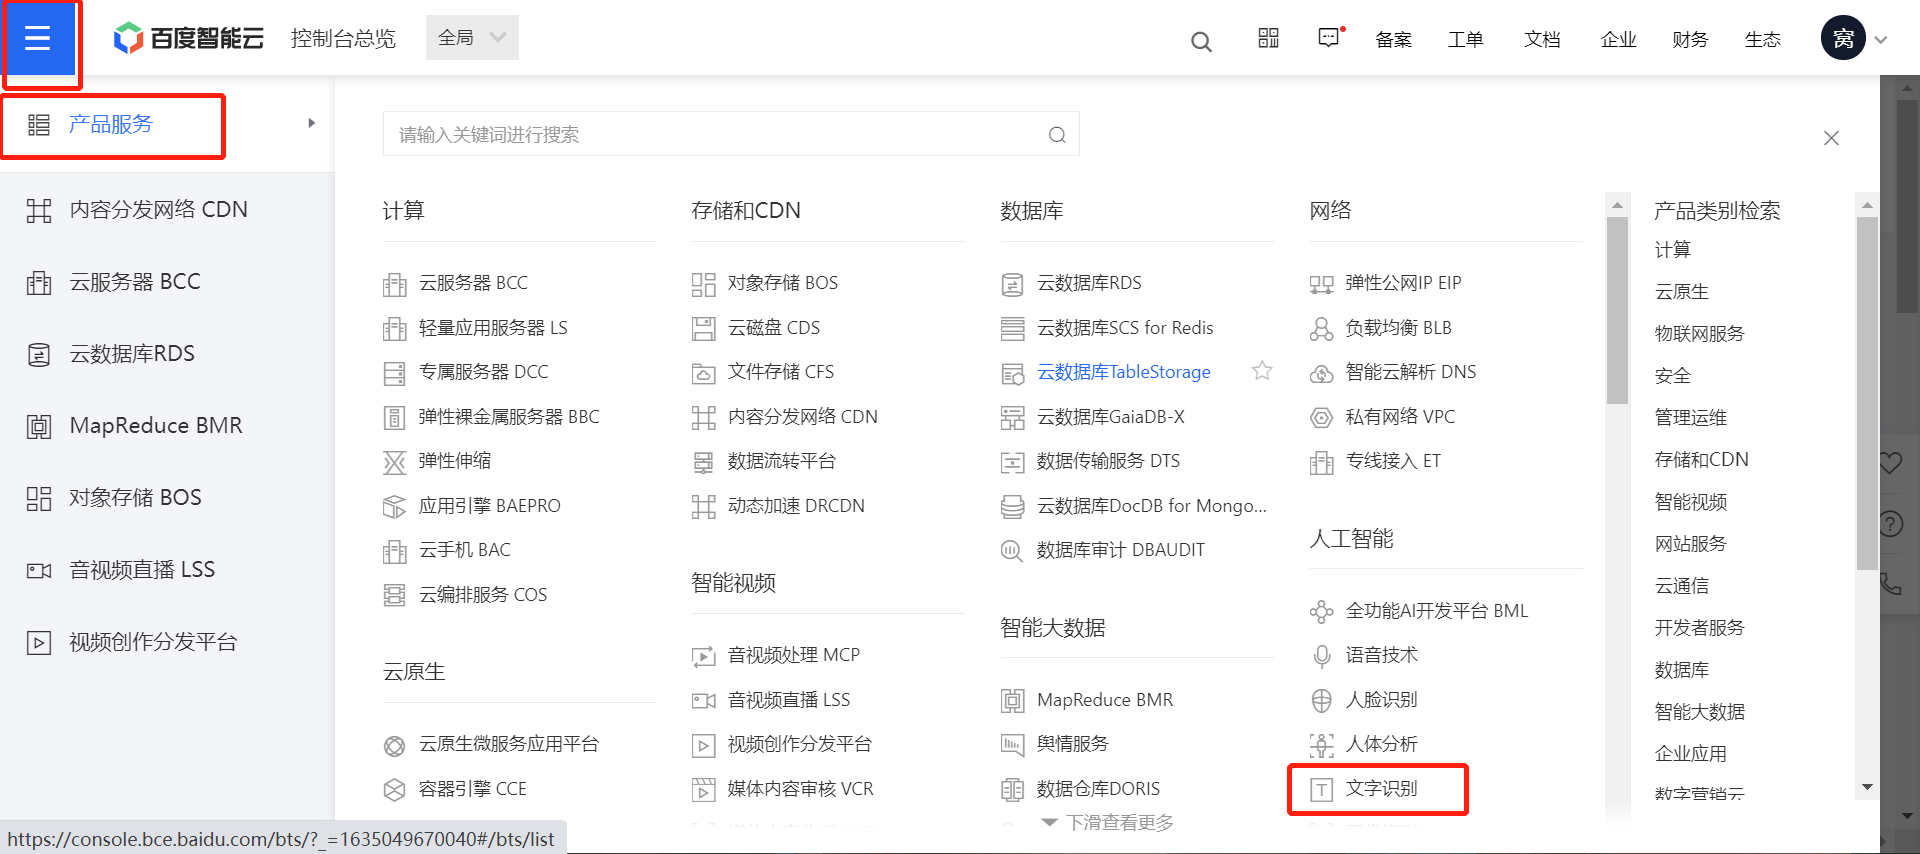Jump to 云原生 in category index
The height and width of the screenshot is (854, 1920).
[x=1681, y=292]
